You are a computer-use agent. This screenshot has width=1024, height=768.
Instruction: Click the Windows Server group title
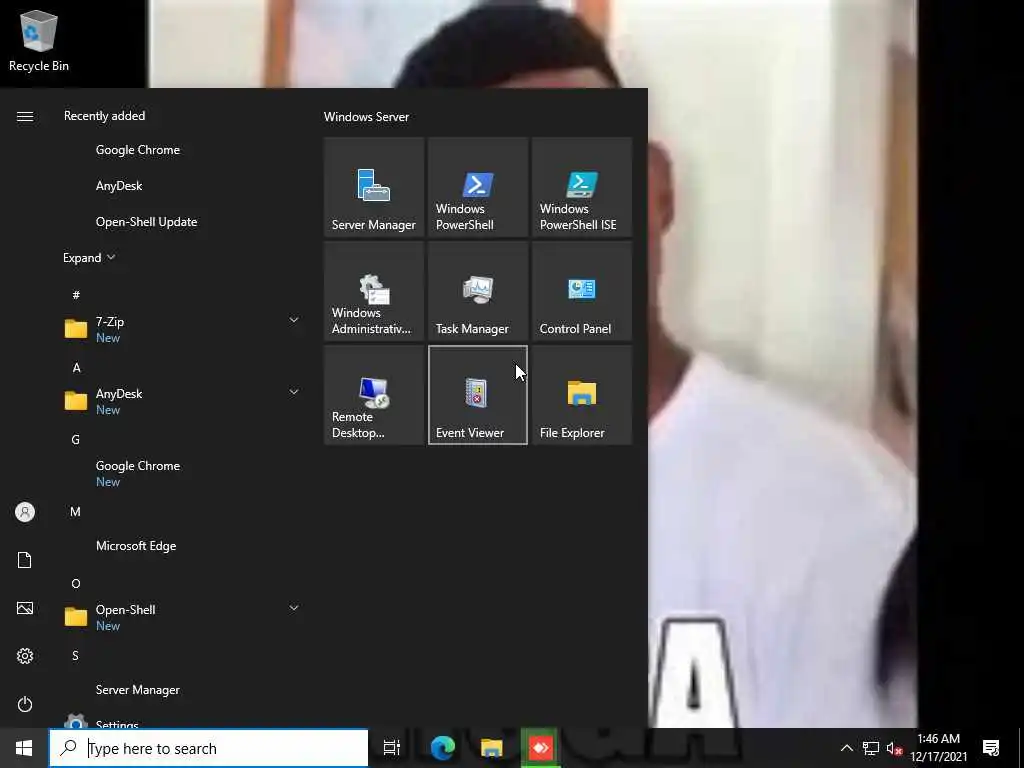(366, 116)
